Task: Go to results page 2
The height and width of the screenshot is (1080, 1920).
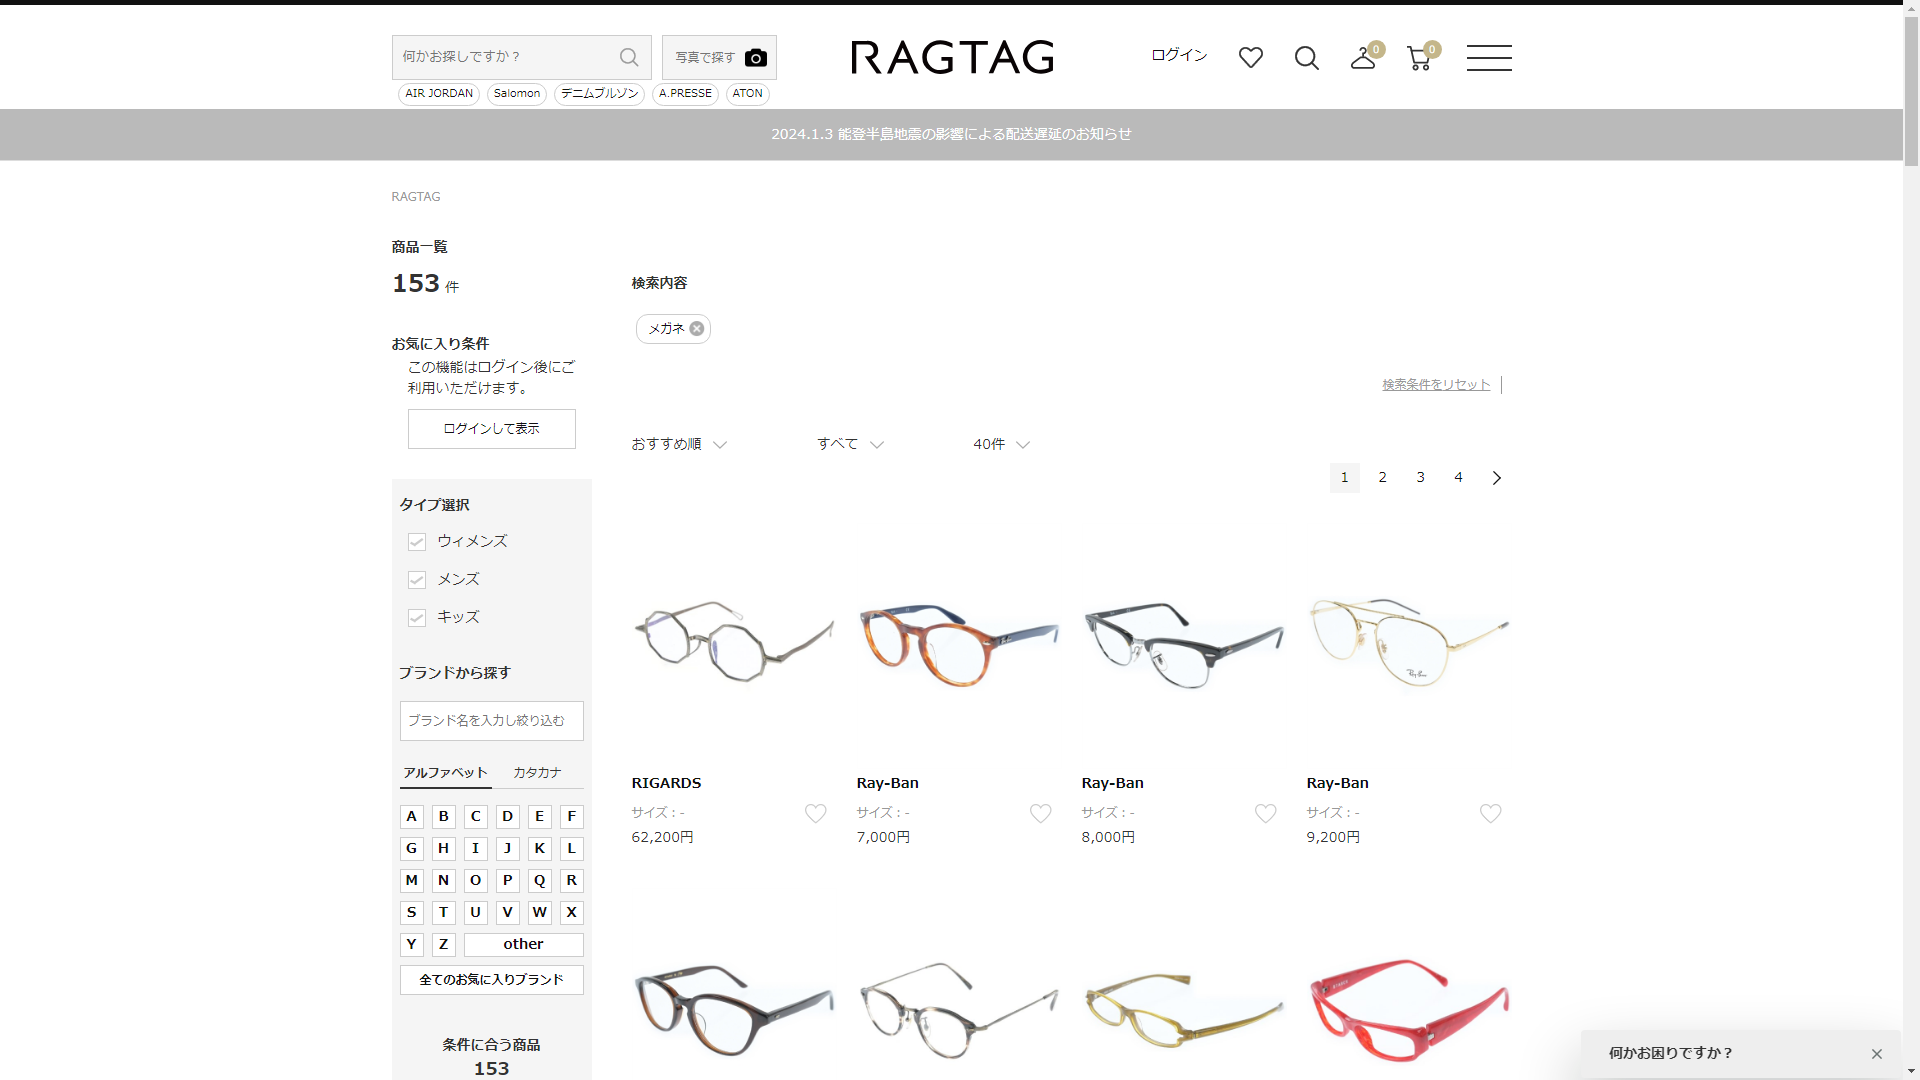Action: [1382, 478]
